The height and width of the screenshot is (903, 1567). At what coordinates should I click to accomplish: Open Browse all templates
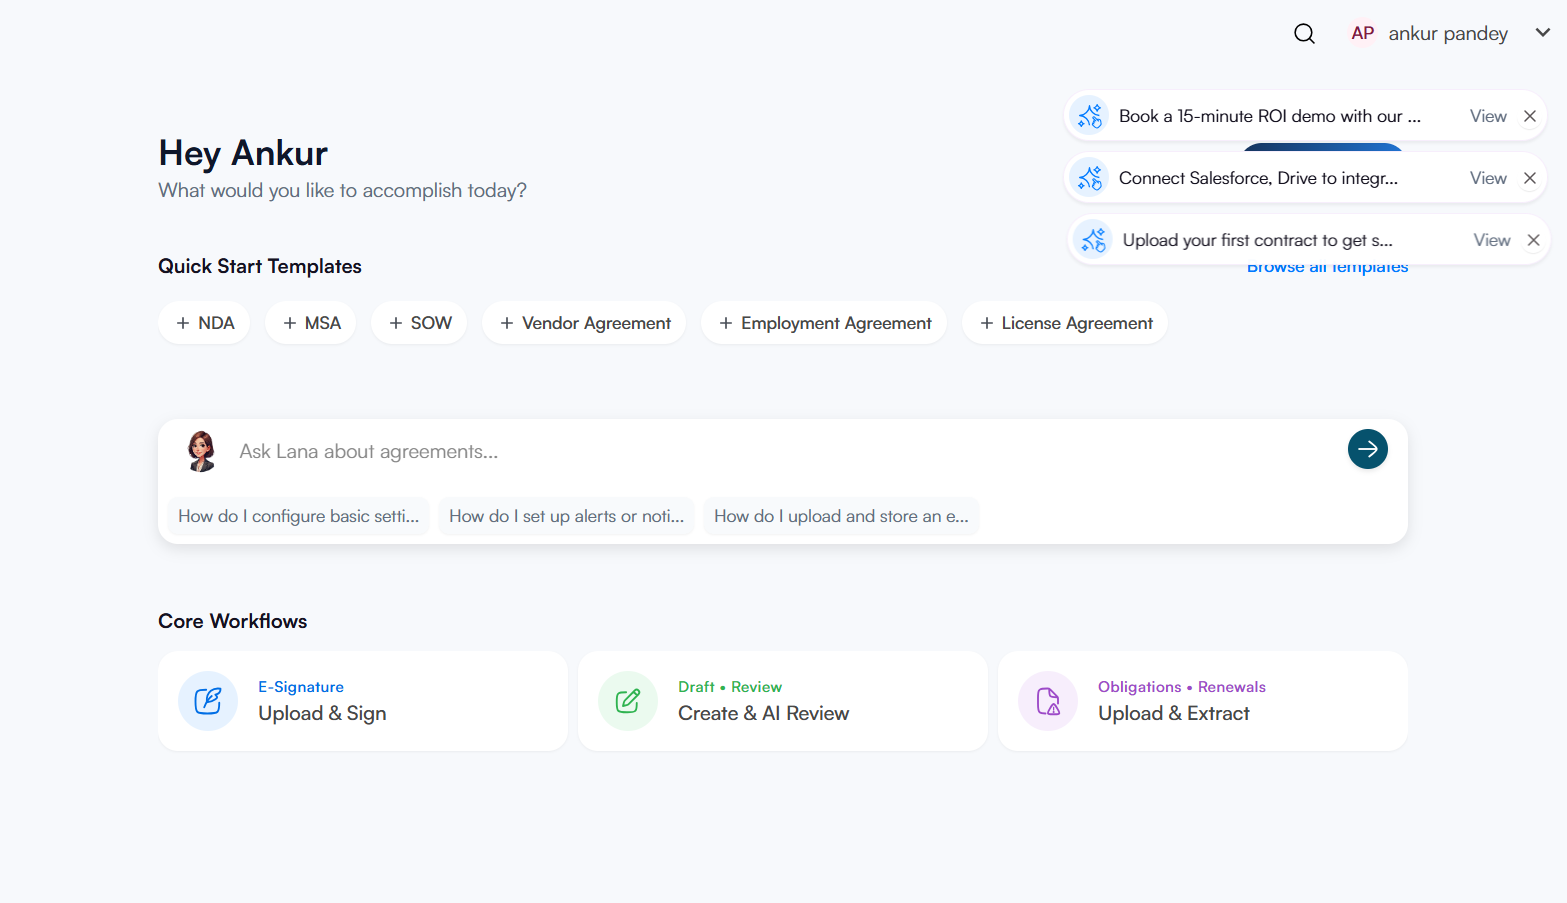pos(1327,266)
